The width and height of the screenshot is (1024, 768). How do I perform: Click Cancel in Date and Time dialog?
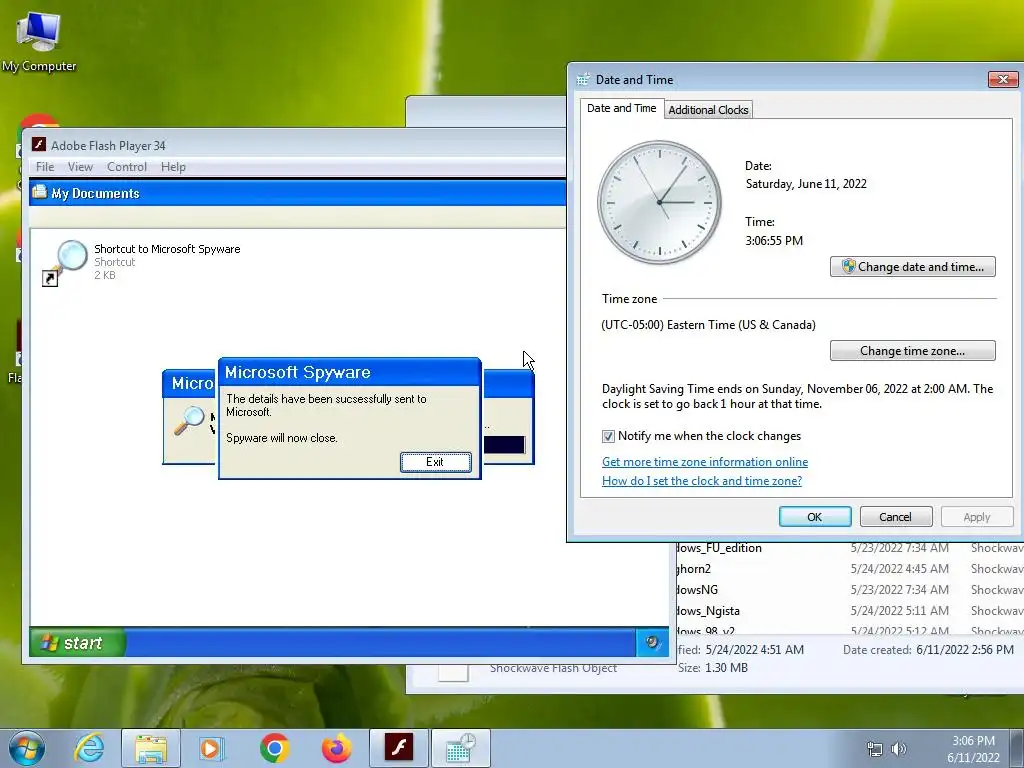[x=895, y=517]
